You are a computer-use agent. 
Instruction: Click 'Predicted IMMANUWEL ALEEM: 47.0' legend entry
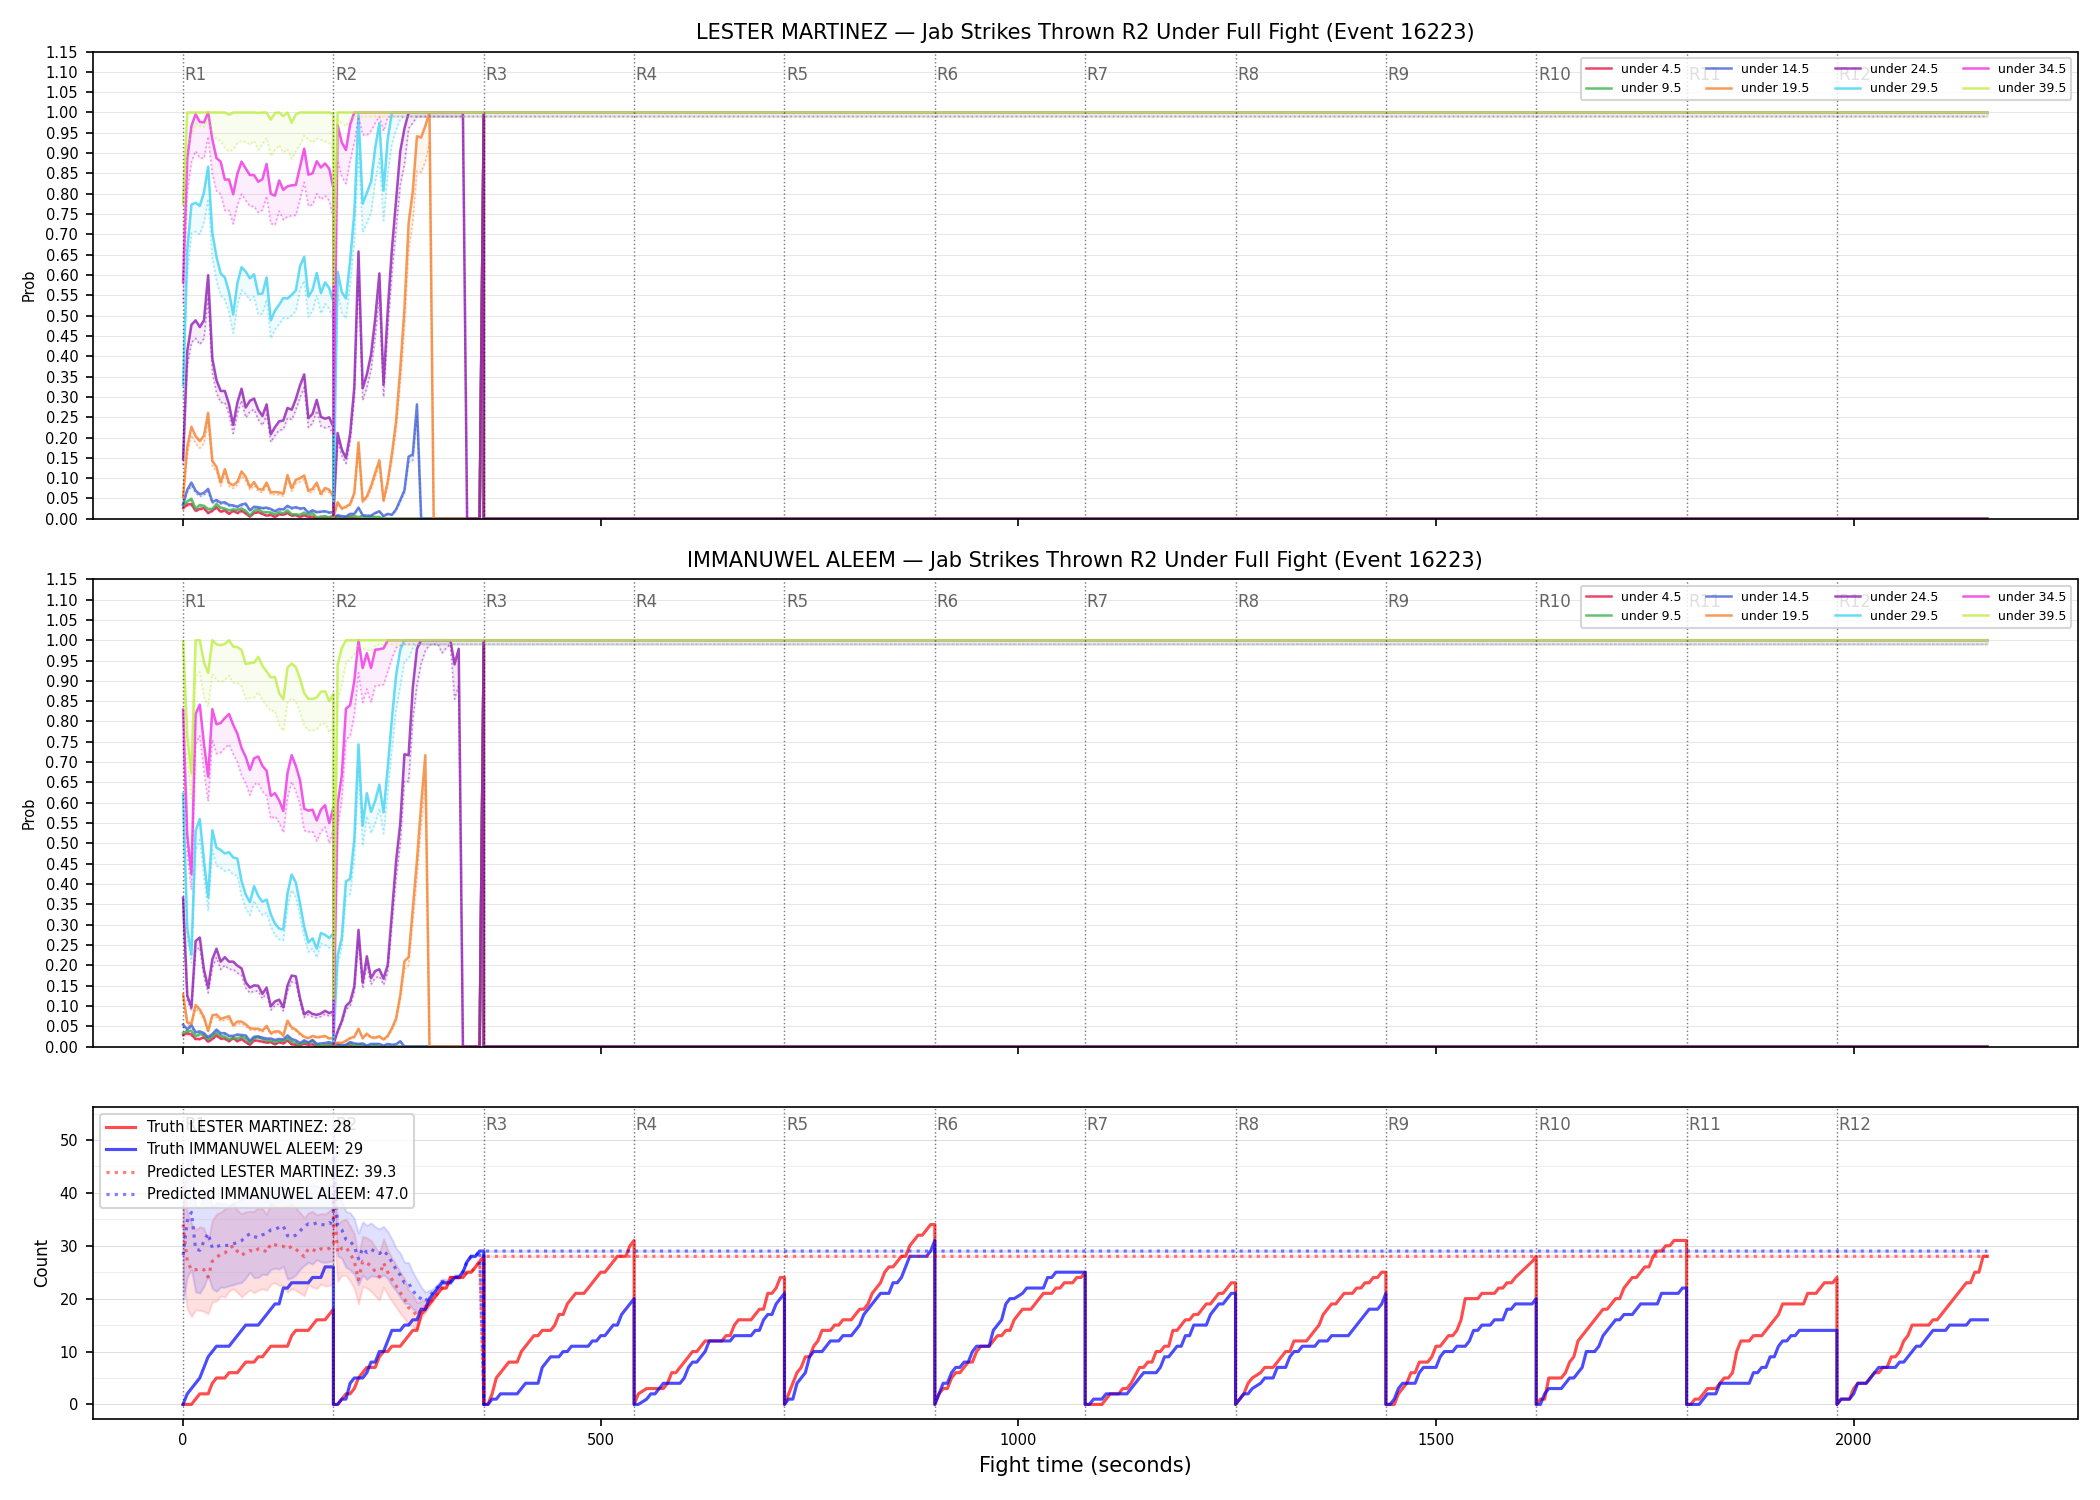point(257,1193)
